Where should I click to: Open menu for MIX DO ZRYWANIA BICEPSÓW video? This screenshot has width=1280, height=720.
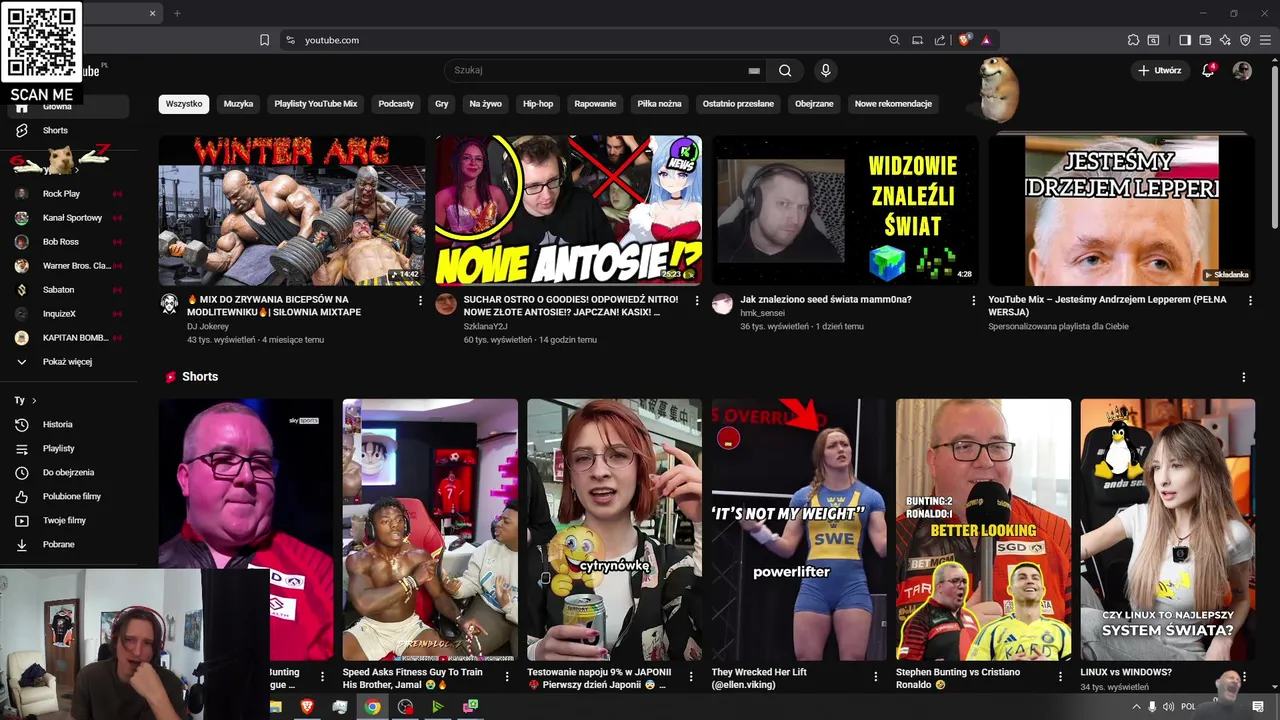[x=420, y=300]
